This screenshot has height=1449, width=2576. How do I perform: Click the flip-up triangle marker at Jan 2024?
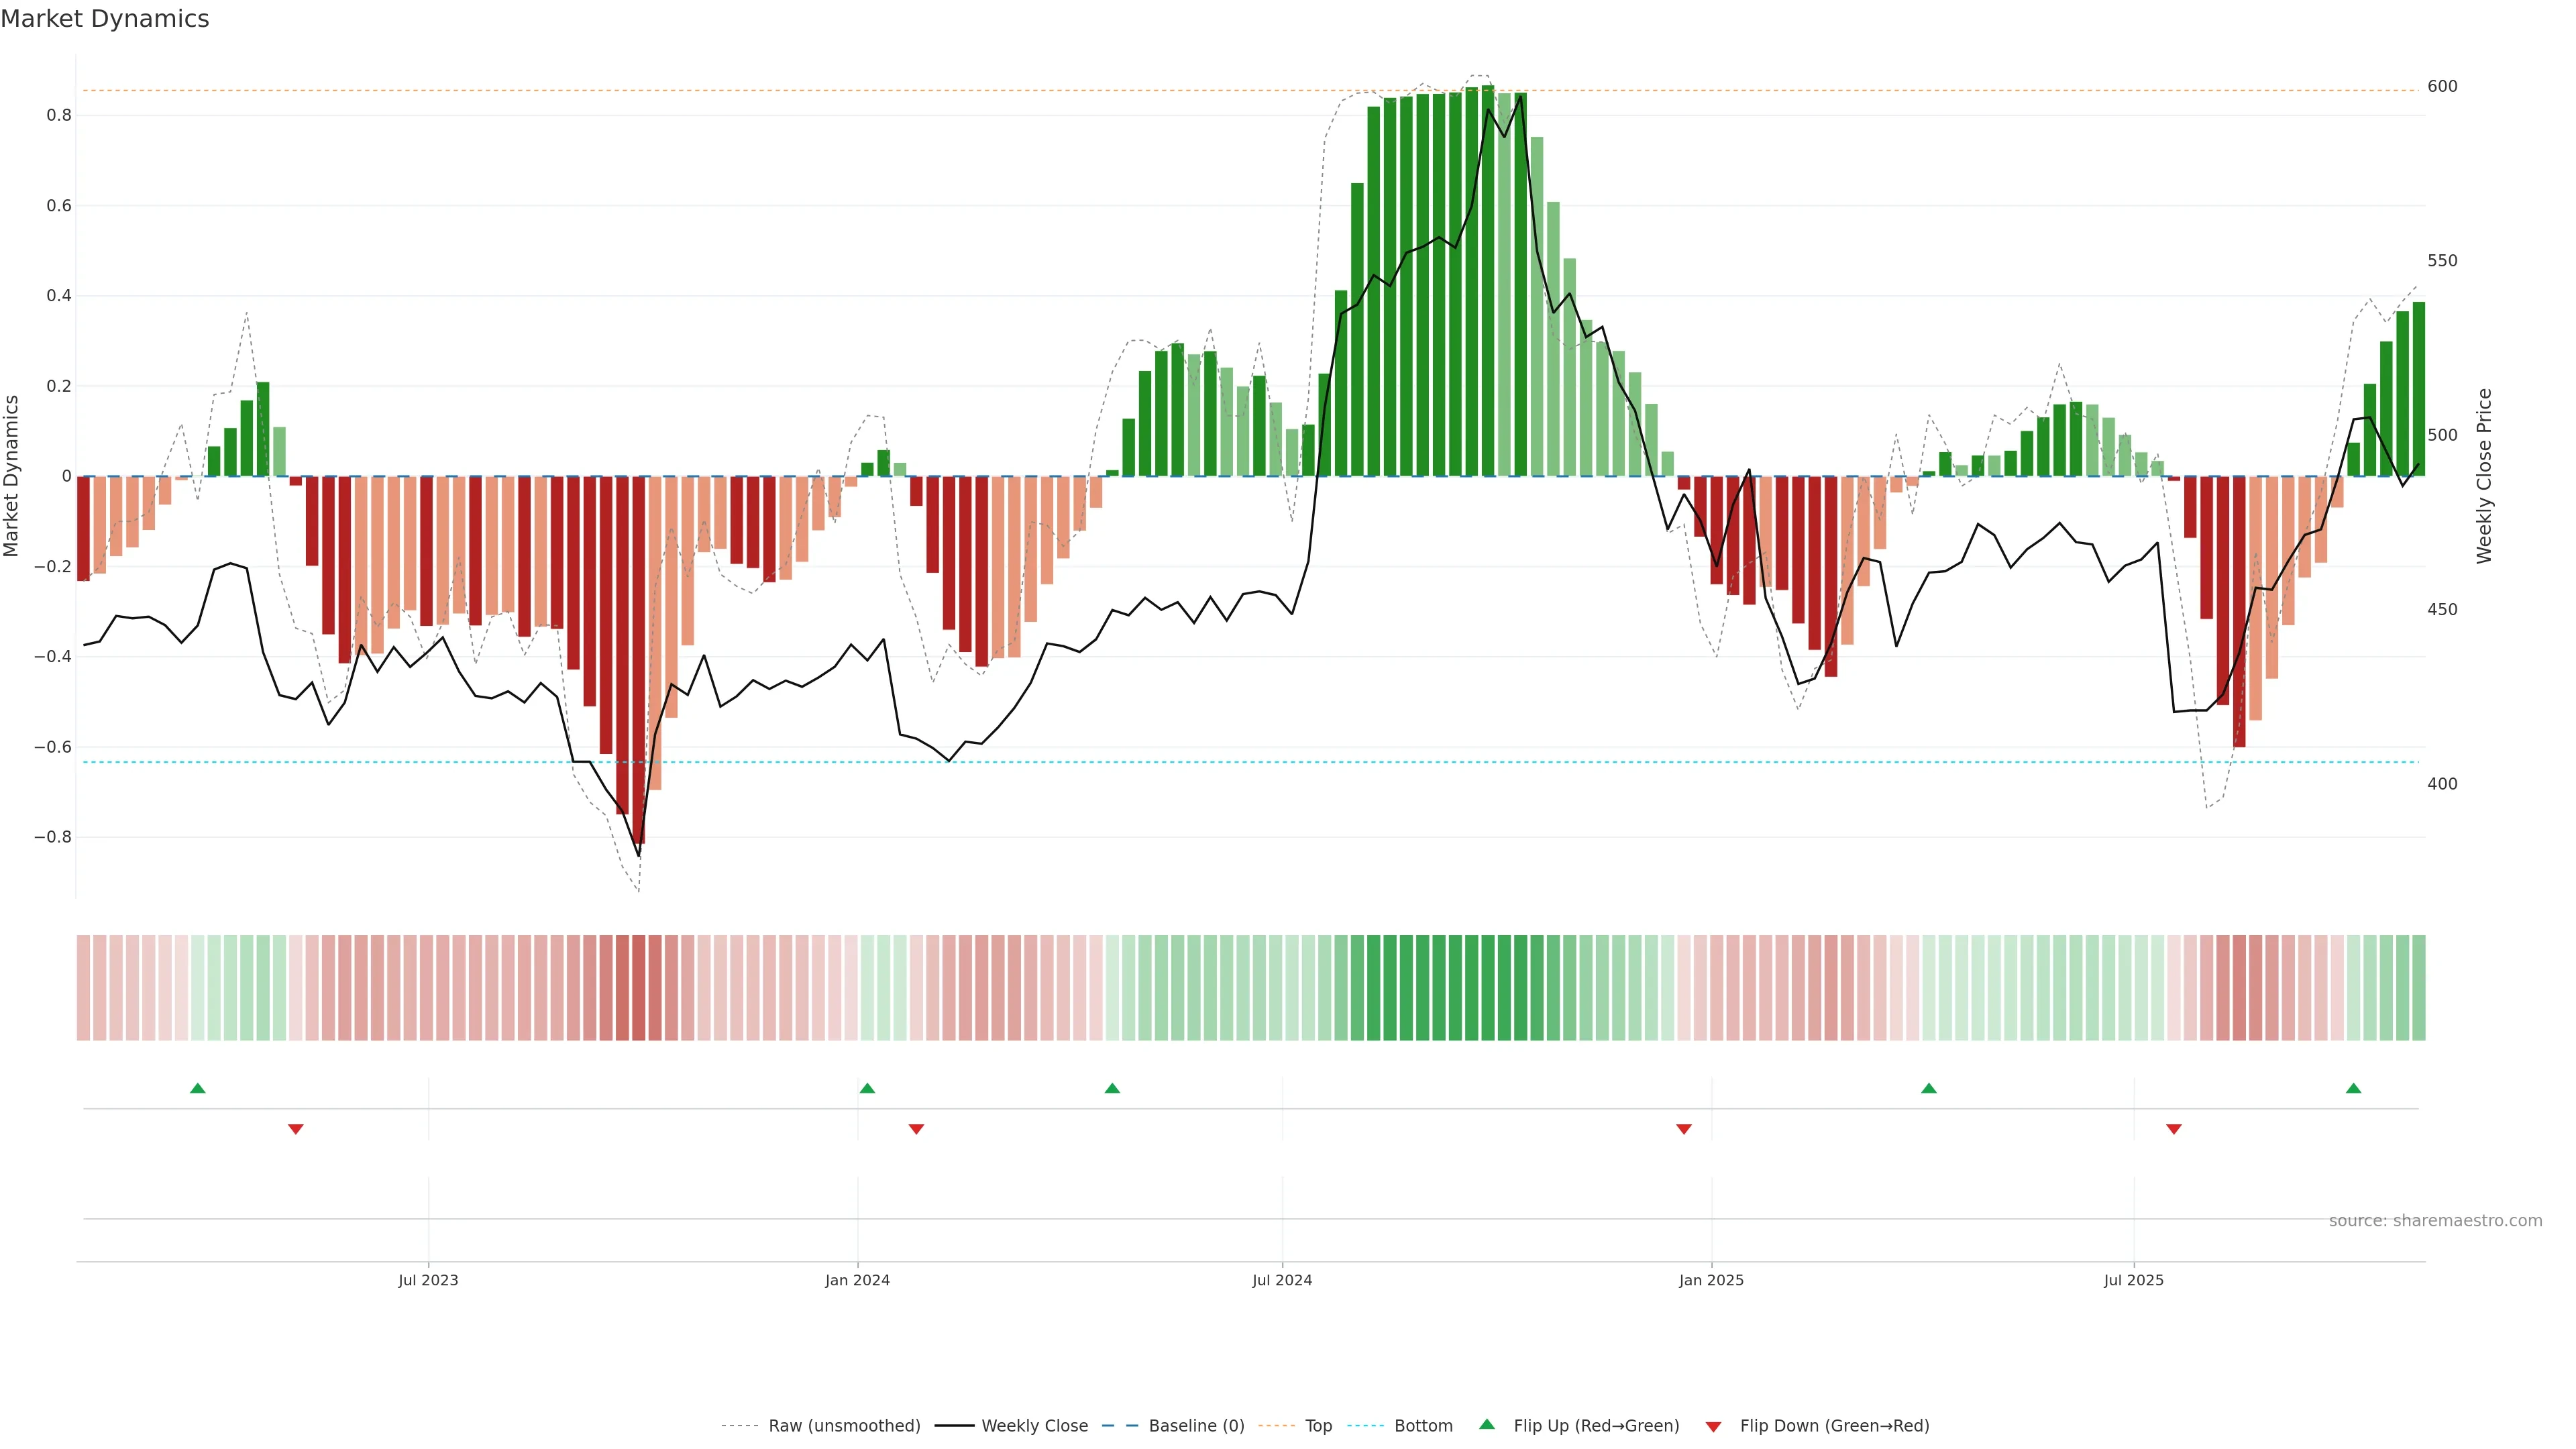point(867,1088)
